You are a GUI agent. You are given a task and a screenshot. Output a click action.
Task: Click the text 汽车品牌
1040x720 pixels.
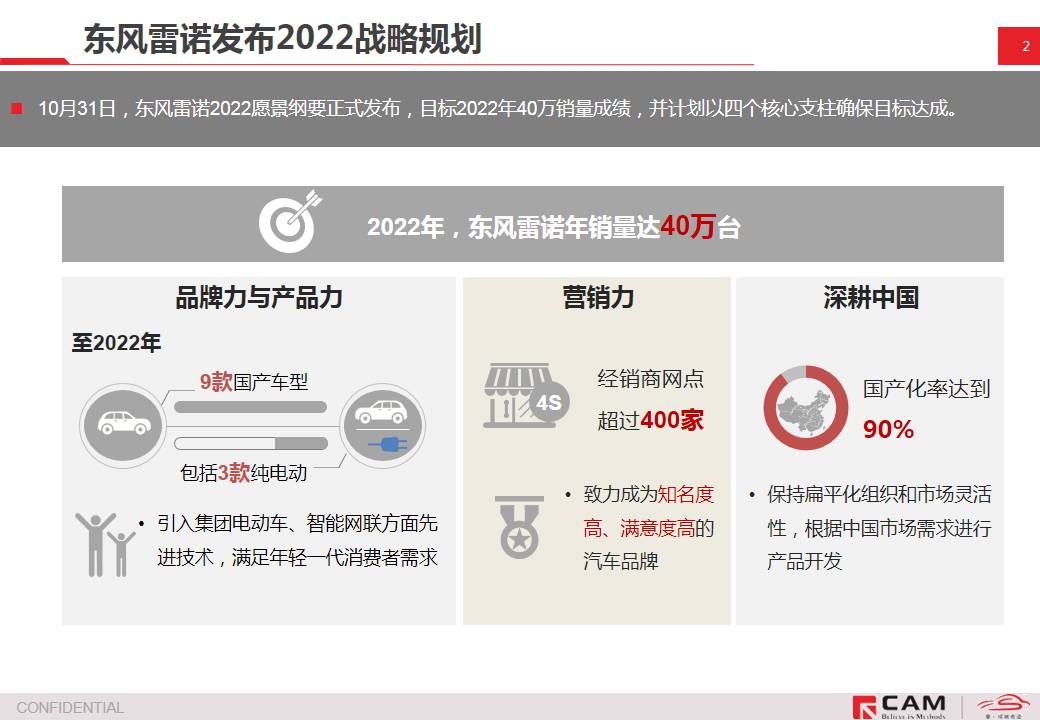[621, 562]
